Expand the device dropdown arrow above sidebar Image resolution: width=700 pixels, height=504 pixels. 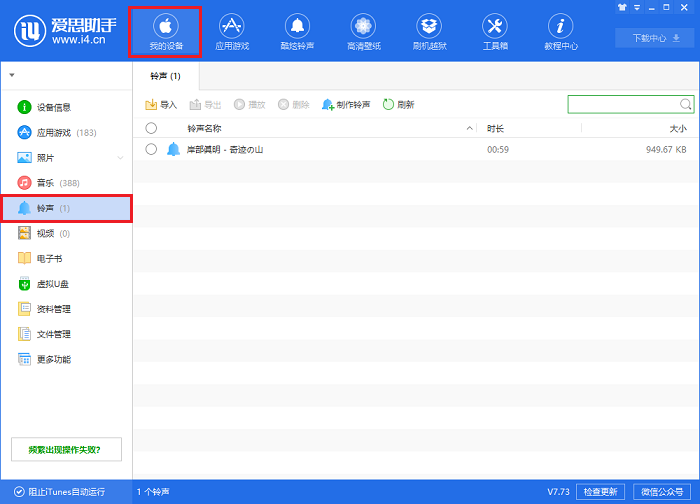click(12, 75)
